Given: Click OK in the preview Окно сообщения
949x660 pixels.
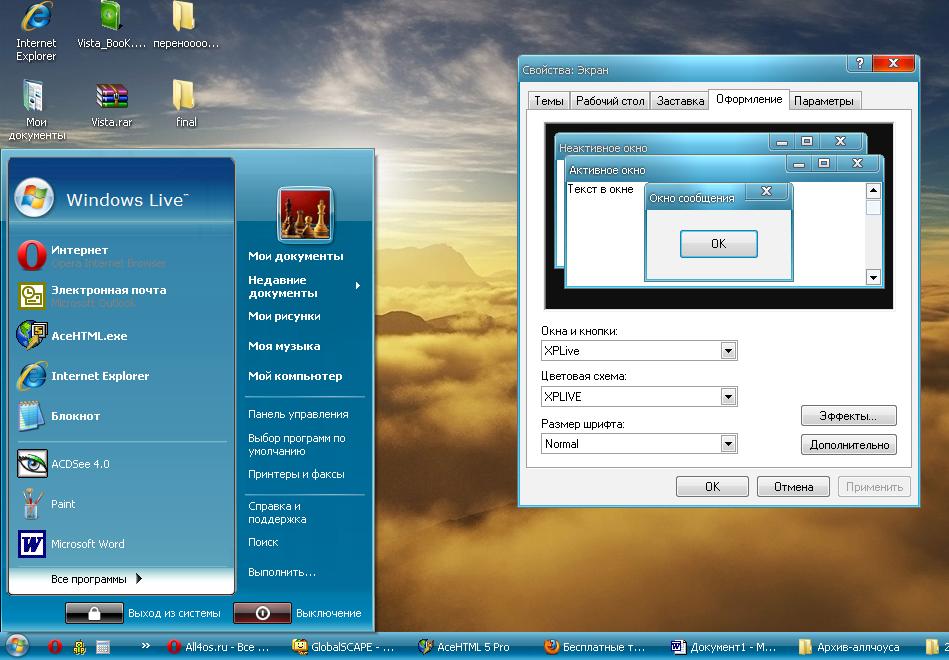Looking at the screenshot, I should coord(718,243).
